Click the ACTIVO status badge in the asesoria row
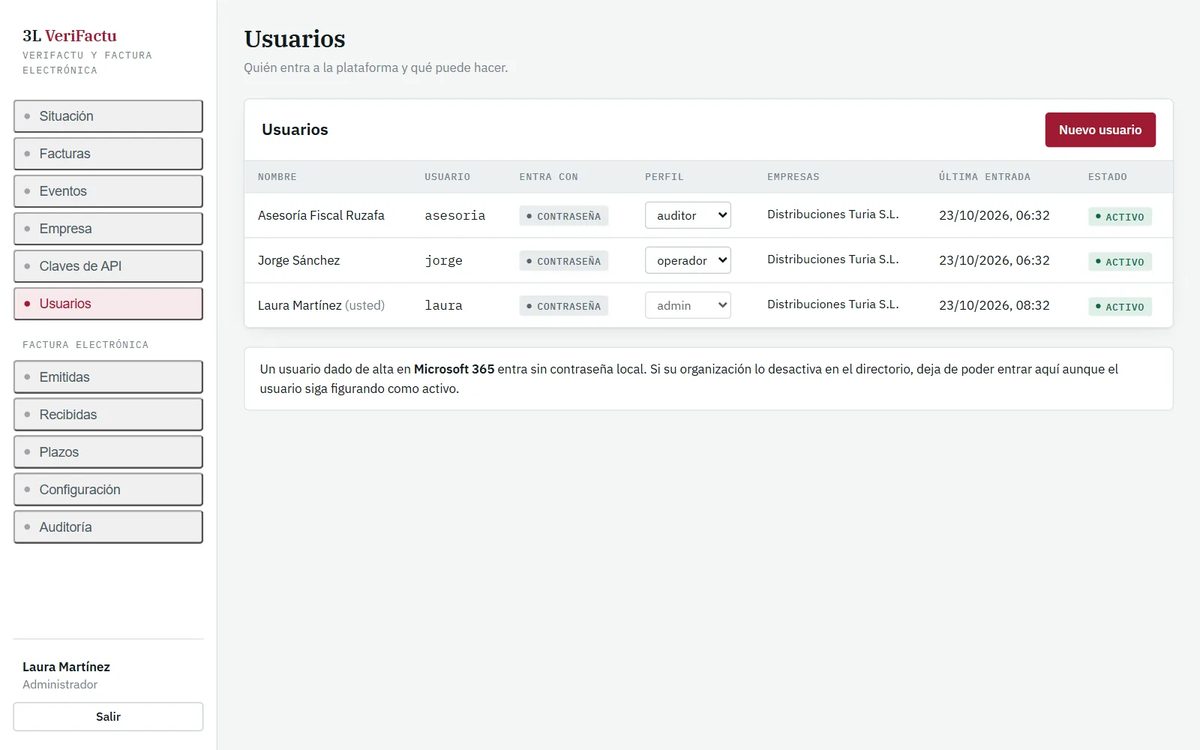Viewport: 1200px width, 750px height. pos(1120,216)
